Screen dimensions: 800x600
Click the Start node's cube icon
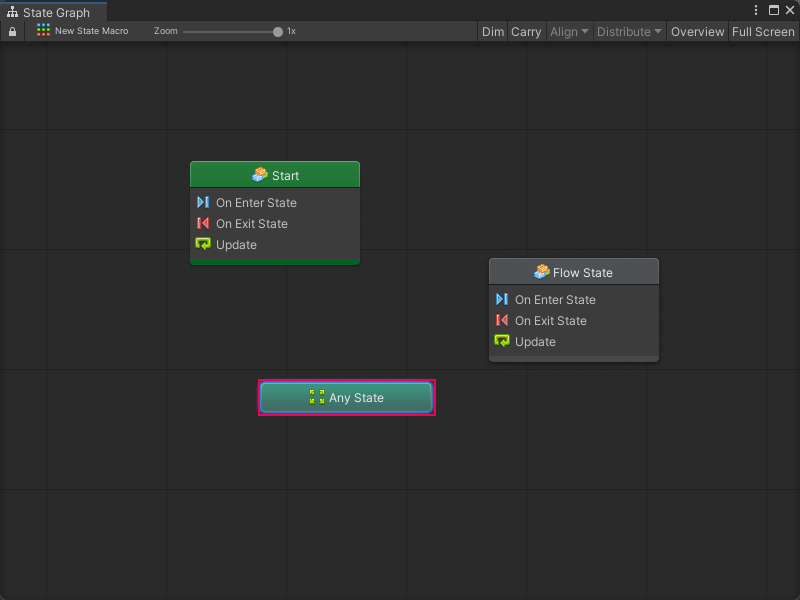[x=260, y=175]
